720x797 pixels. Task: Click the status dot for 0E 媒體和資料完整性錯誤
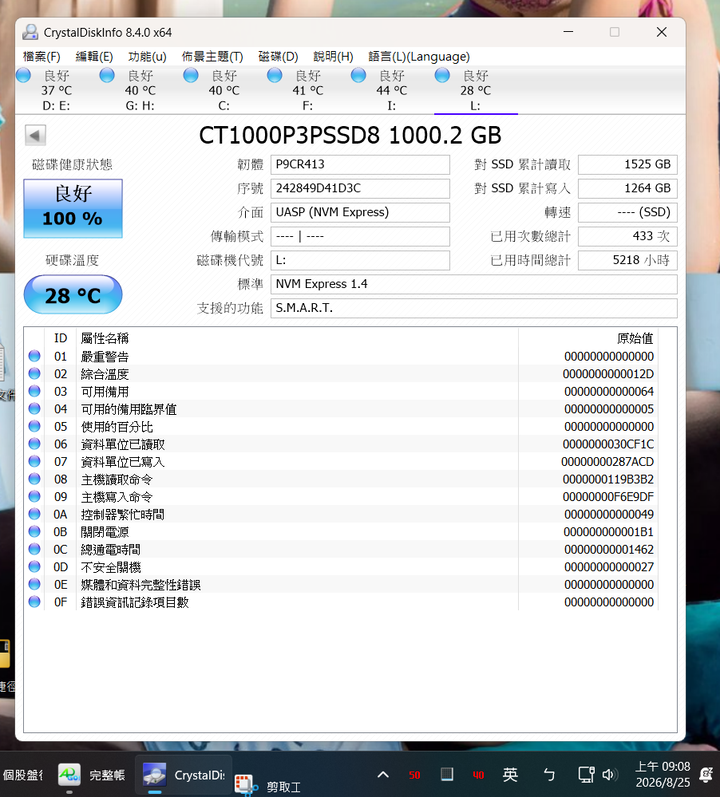point(35,584)
